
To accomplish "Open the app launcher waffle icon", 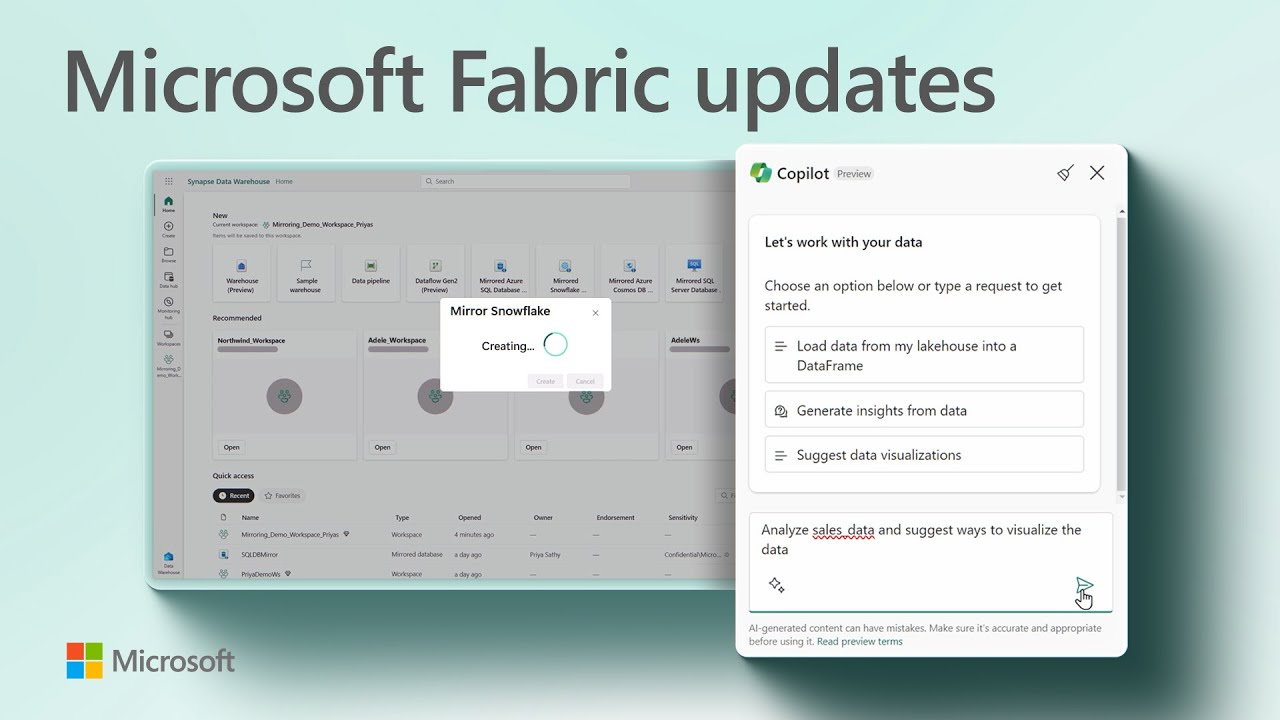I will pos(168,181).
